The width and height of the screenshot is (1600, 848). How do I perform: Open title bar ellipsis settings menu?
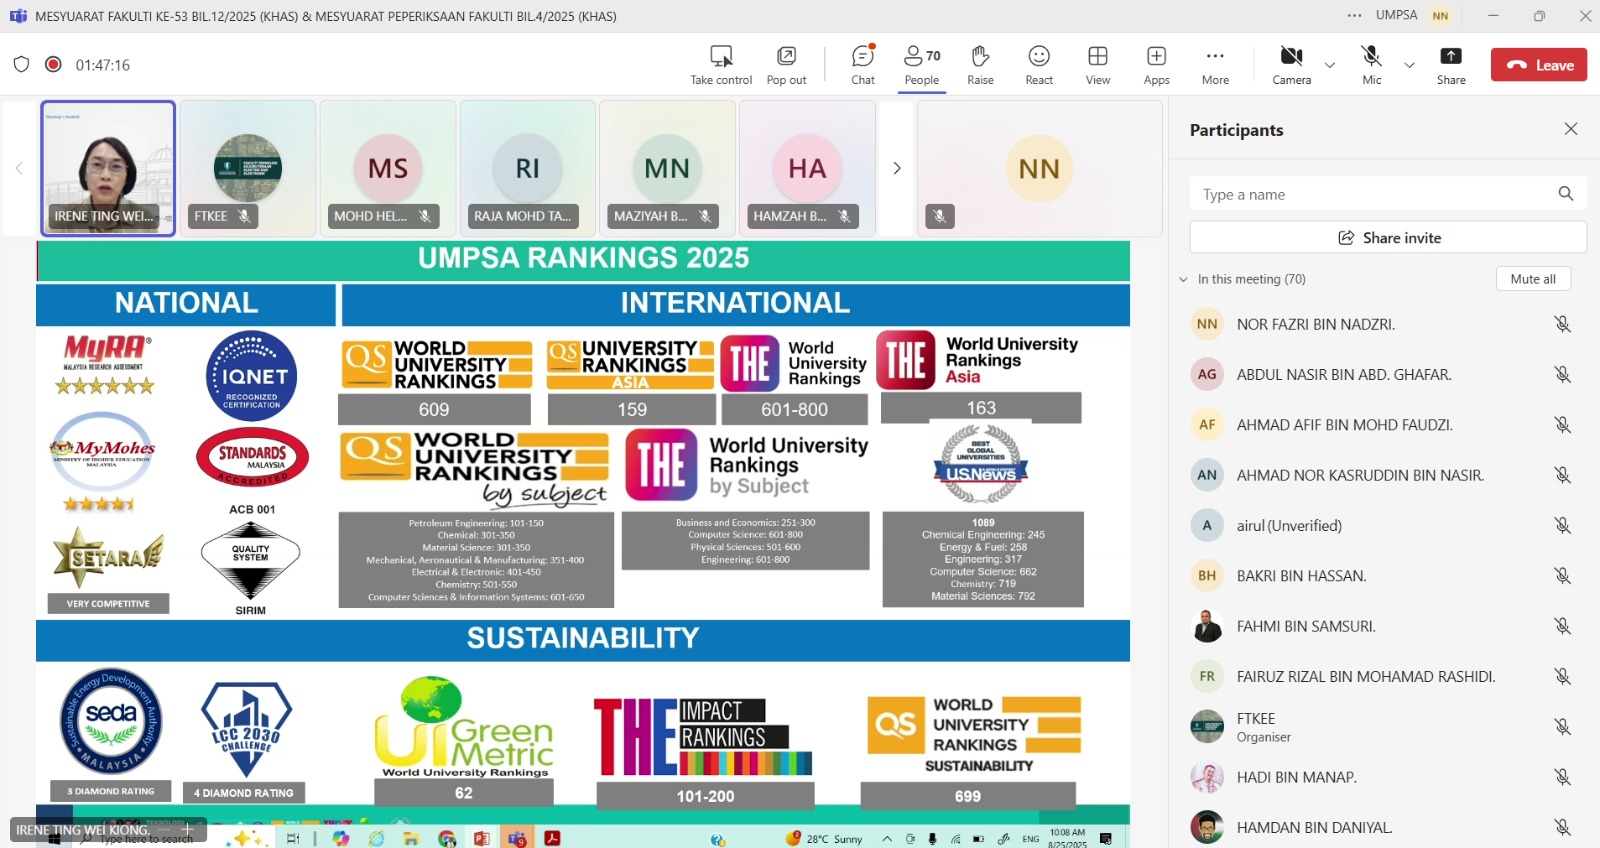click(x=1354, y=15)
